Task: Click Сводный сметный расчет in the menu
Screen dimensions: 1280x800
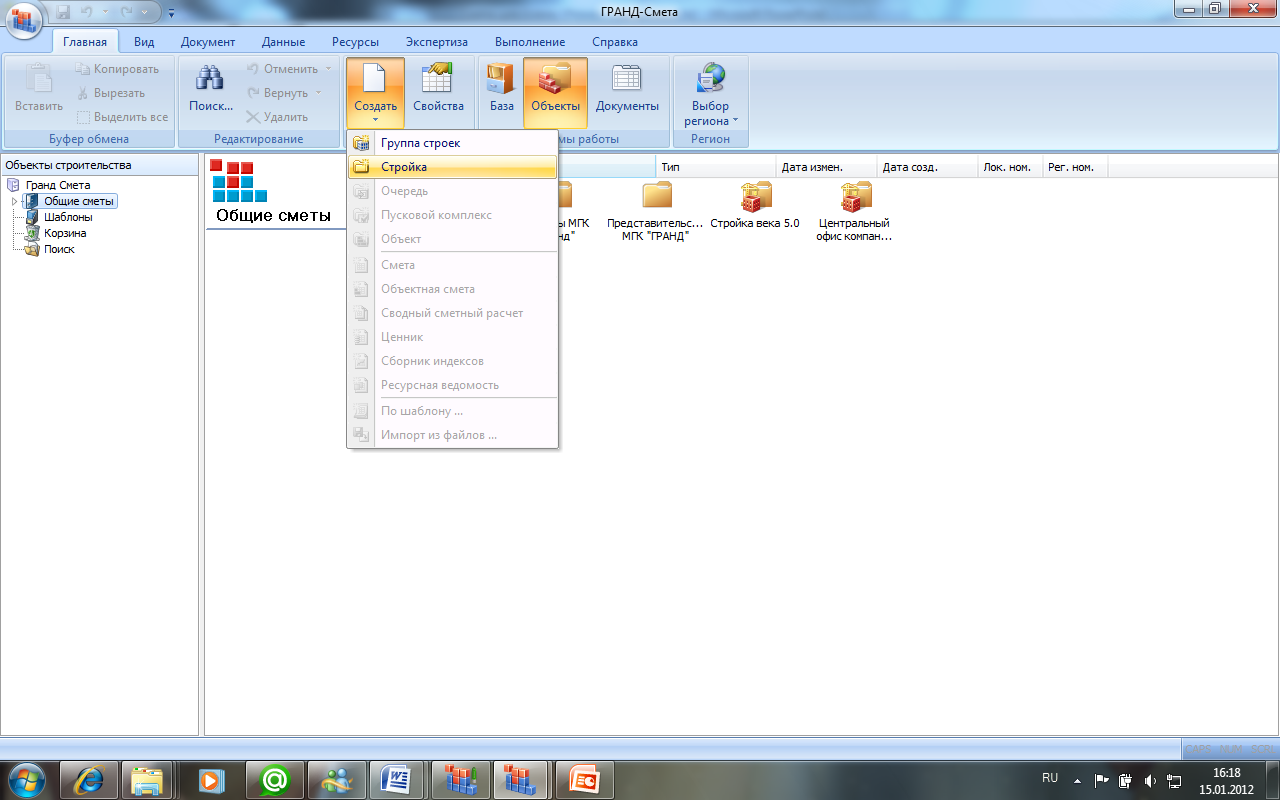Action: 452,313
